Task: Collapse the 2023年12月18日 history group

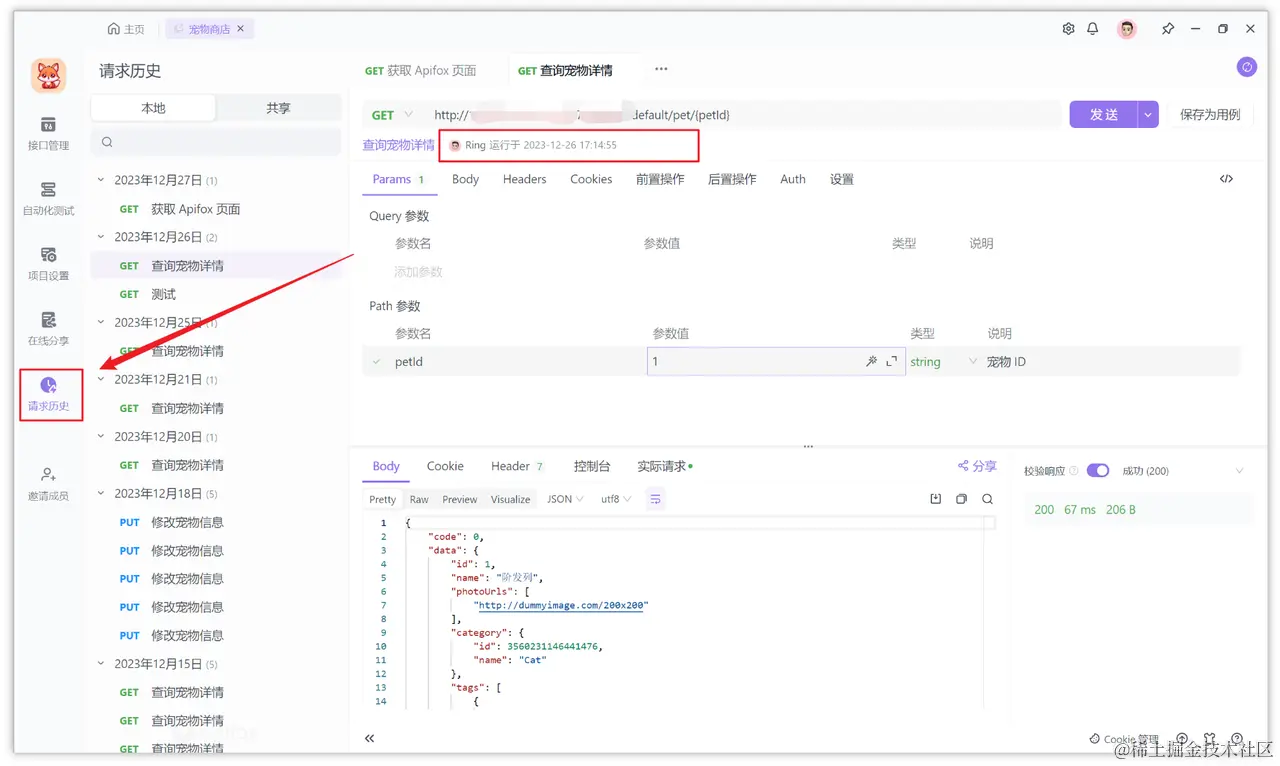Action: tap(99, 493)
